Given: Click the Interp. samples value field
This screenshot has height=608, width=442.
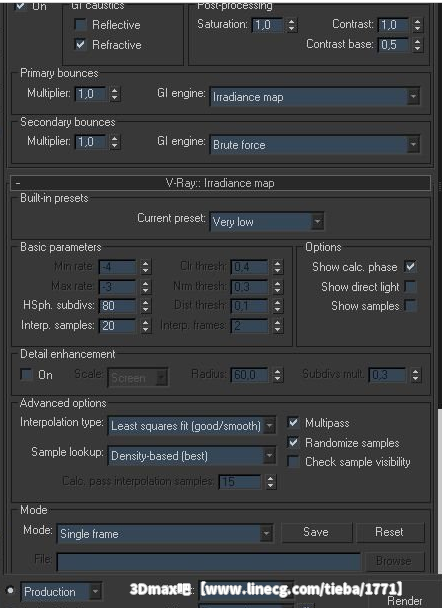Looking at the screenshot, I should point(118,325).
